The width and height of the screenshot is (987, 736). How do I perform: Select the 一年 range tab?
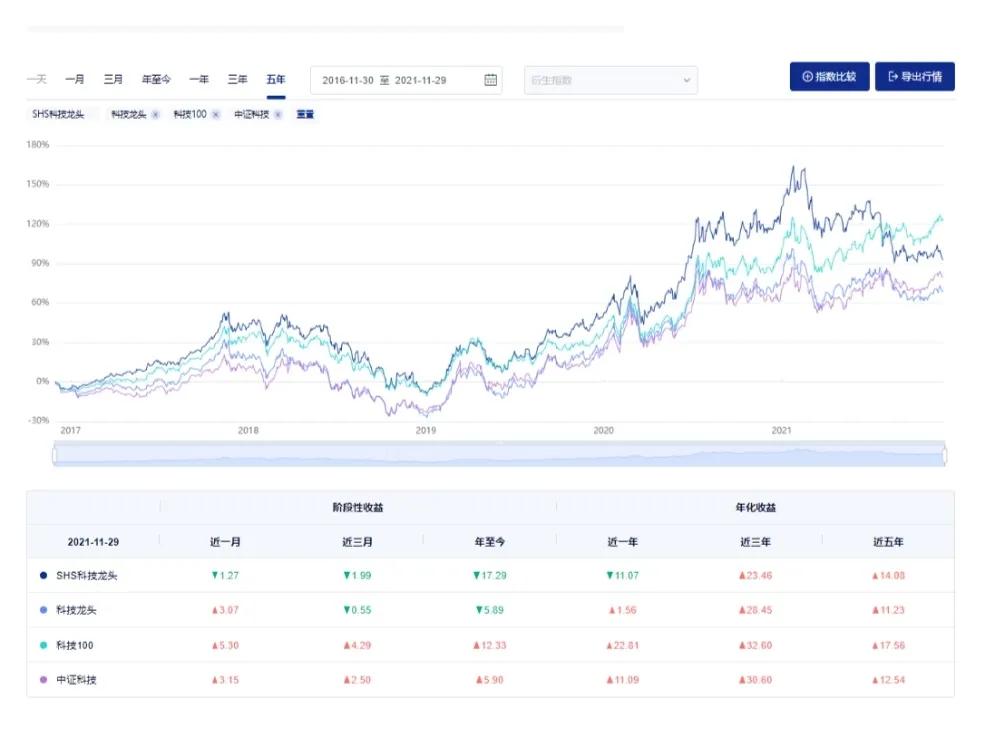coord(199,79)
